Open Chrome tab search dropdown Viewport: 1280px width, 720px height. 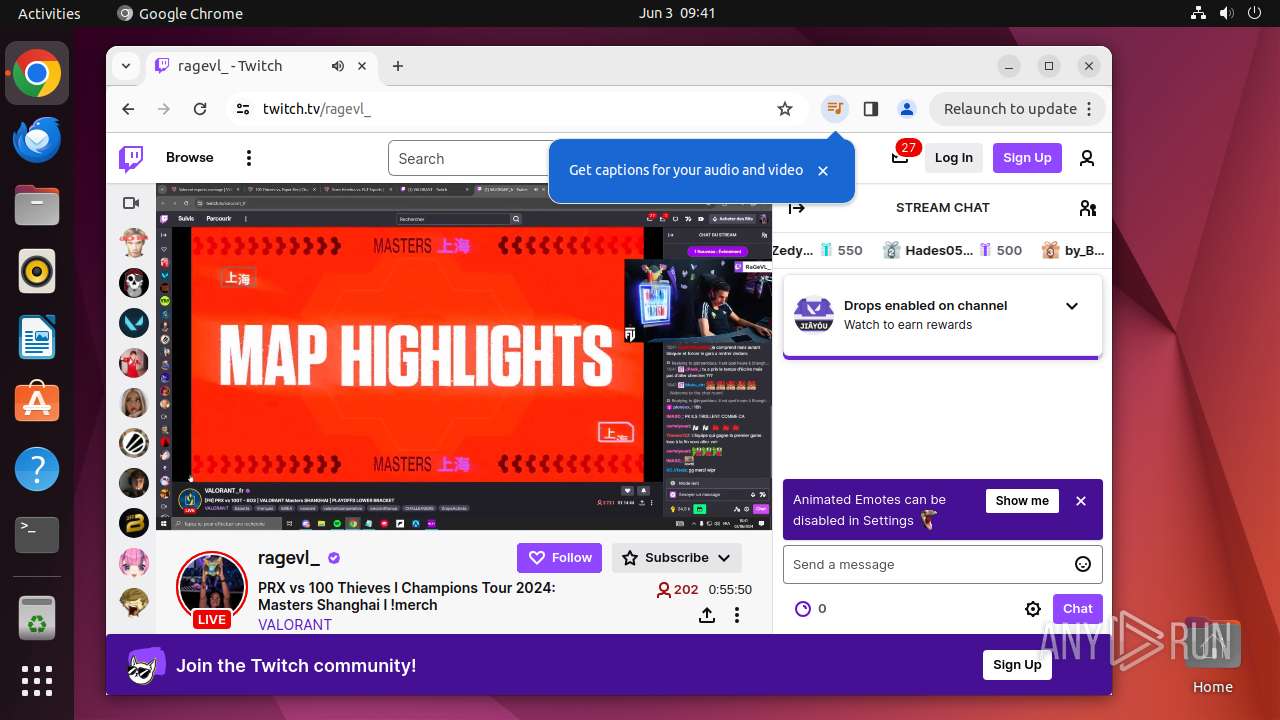(126, 66)
